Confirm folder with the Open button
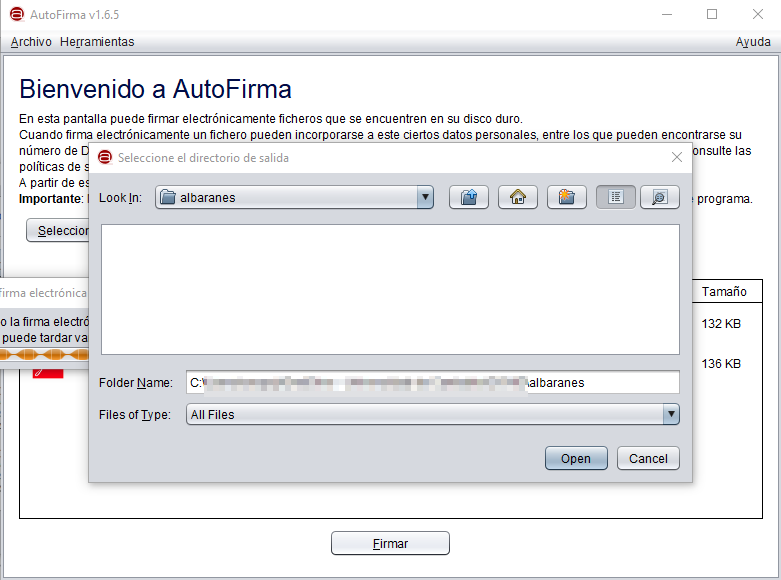 (576, 458)
